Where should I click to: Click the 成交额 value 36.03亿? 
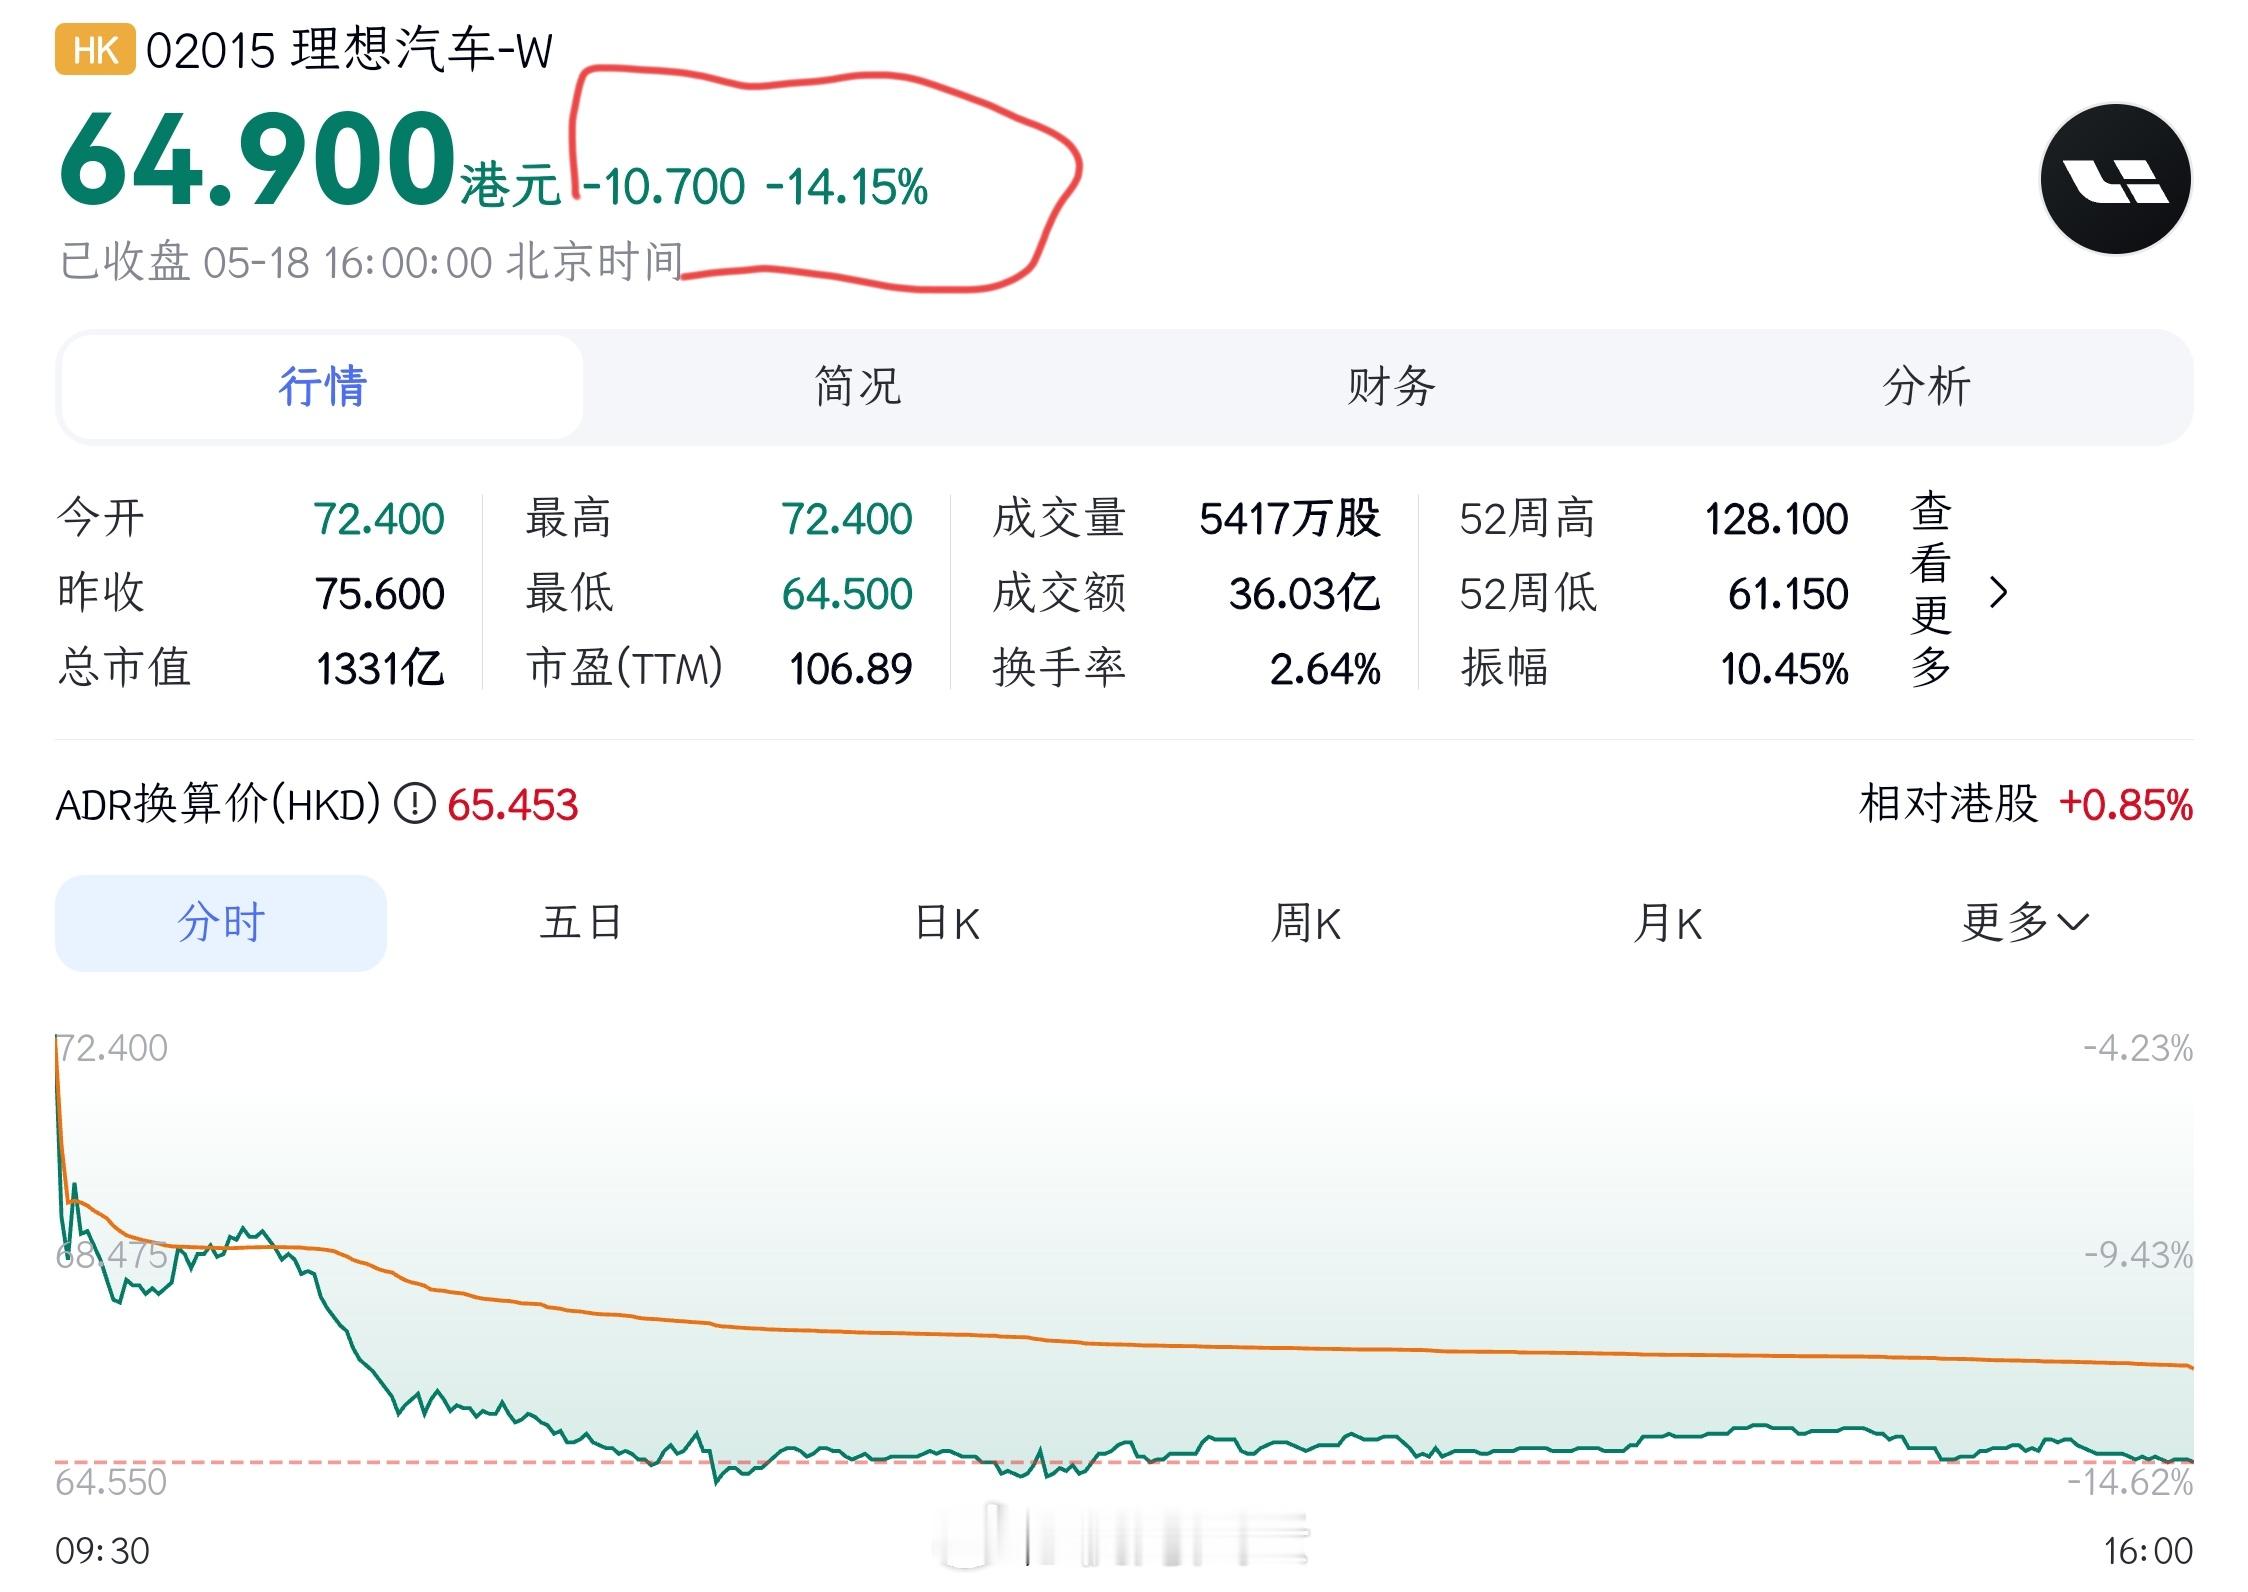(x=1305, y=594)
